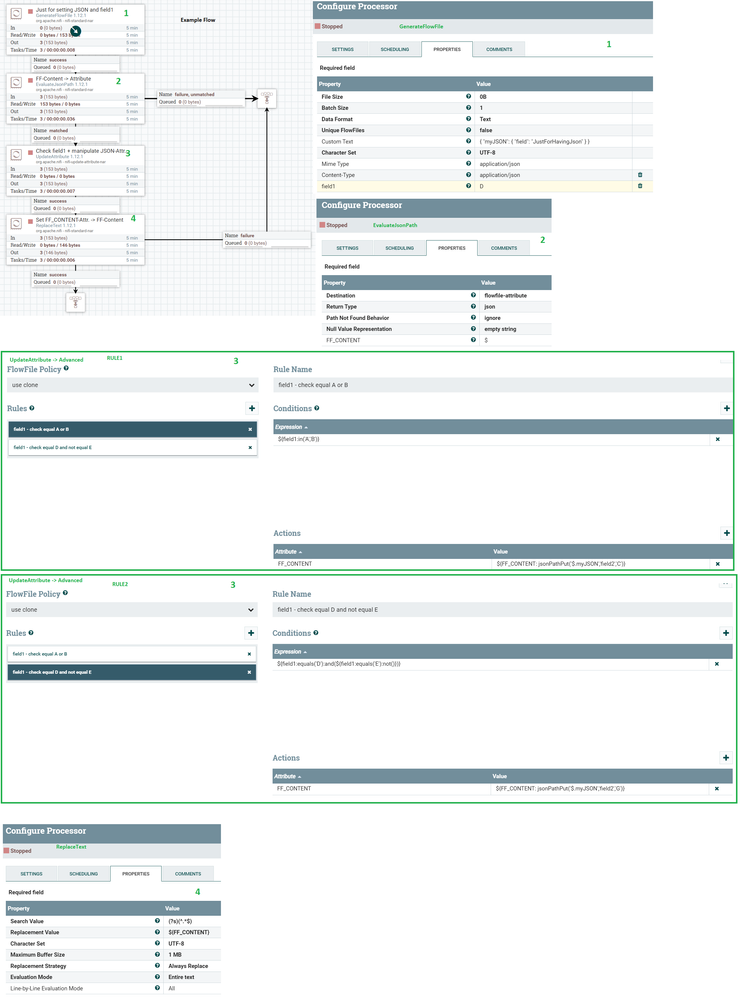This screenshot has height=999, width=743.
Task: Delete the field1 property via trash icon
Action: (x=640, y=186)
